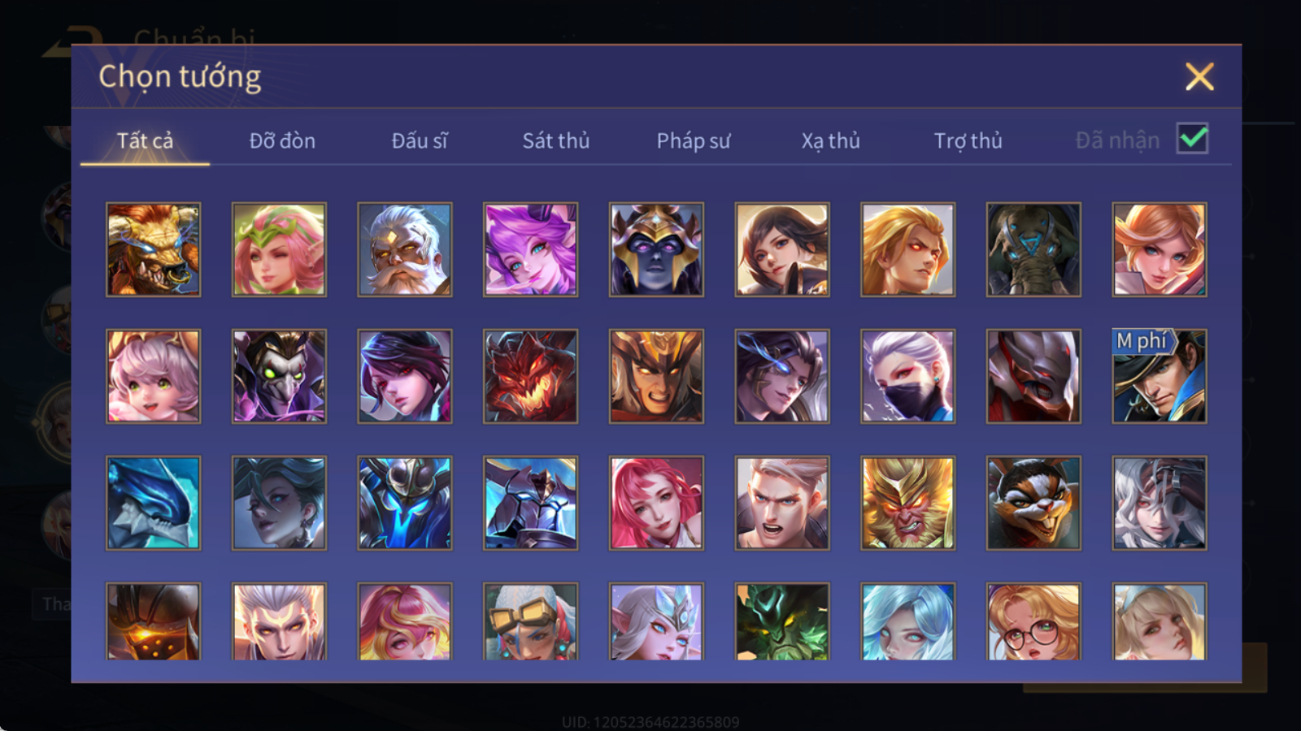Image resolution: width=1301 pixels, height=731 pixels.
Task: Pick the raccoon hero with eye patch
Action: click(x=1033, y=503)
